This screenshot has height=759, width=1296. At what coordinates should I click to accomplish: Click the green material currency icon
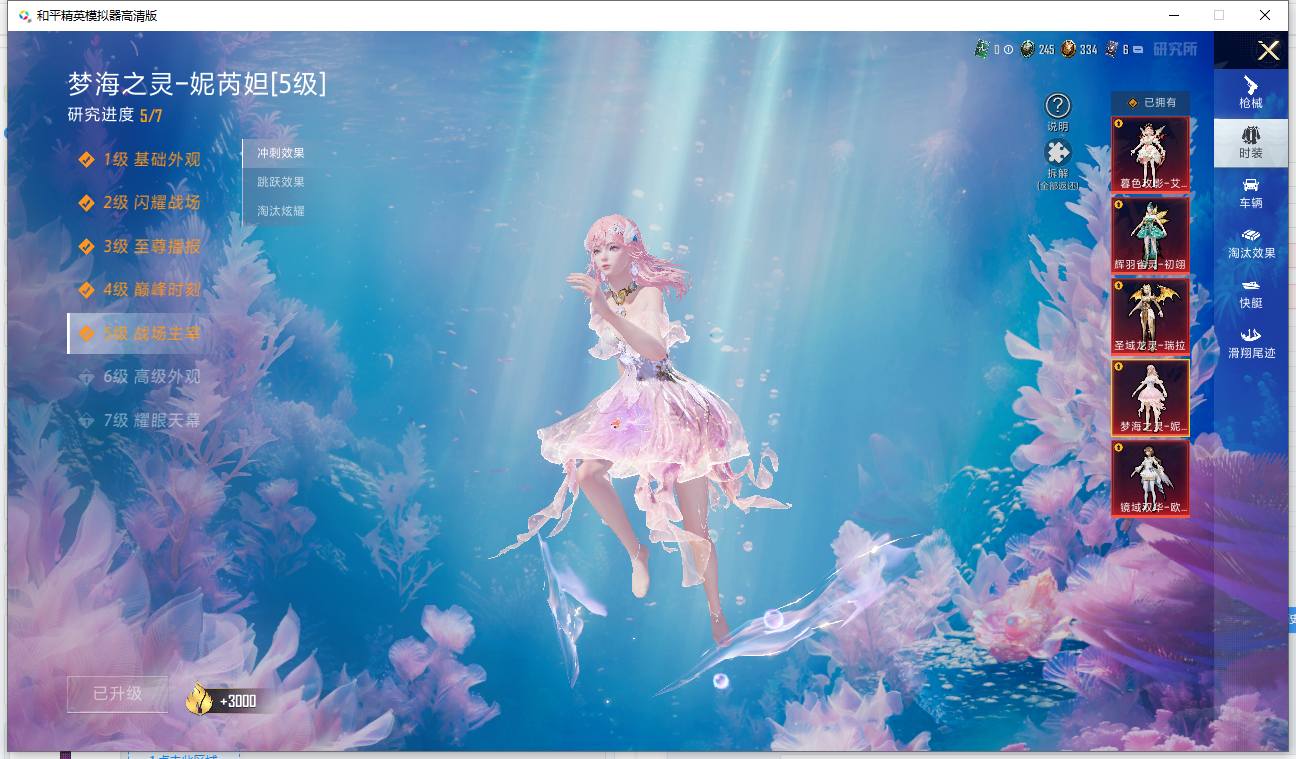(x=982, y=49)
